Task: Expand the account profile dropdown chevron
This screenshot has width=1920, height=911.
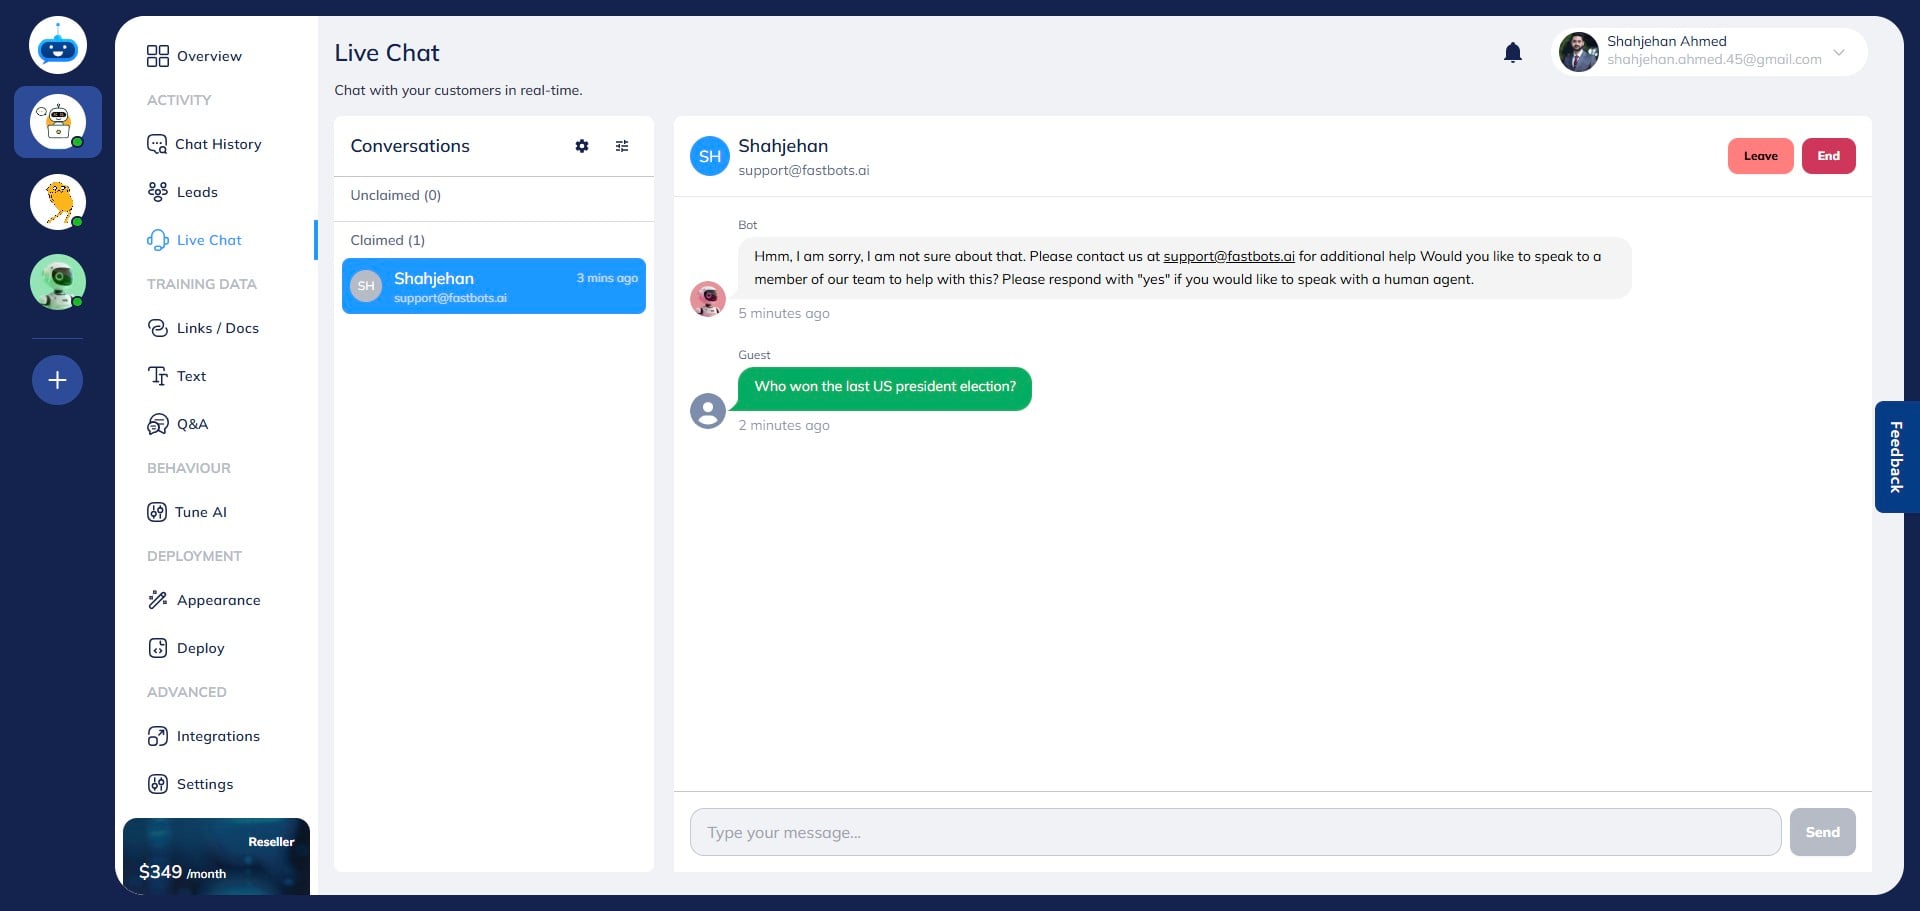Action: [1838, 52]
